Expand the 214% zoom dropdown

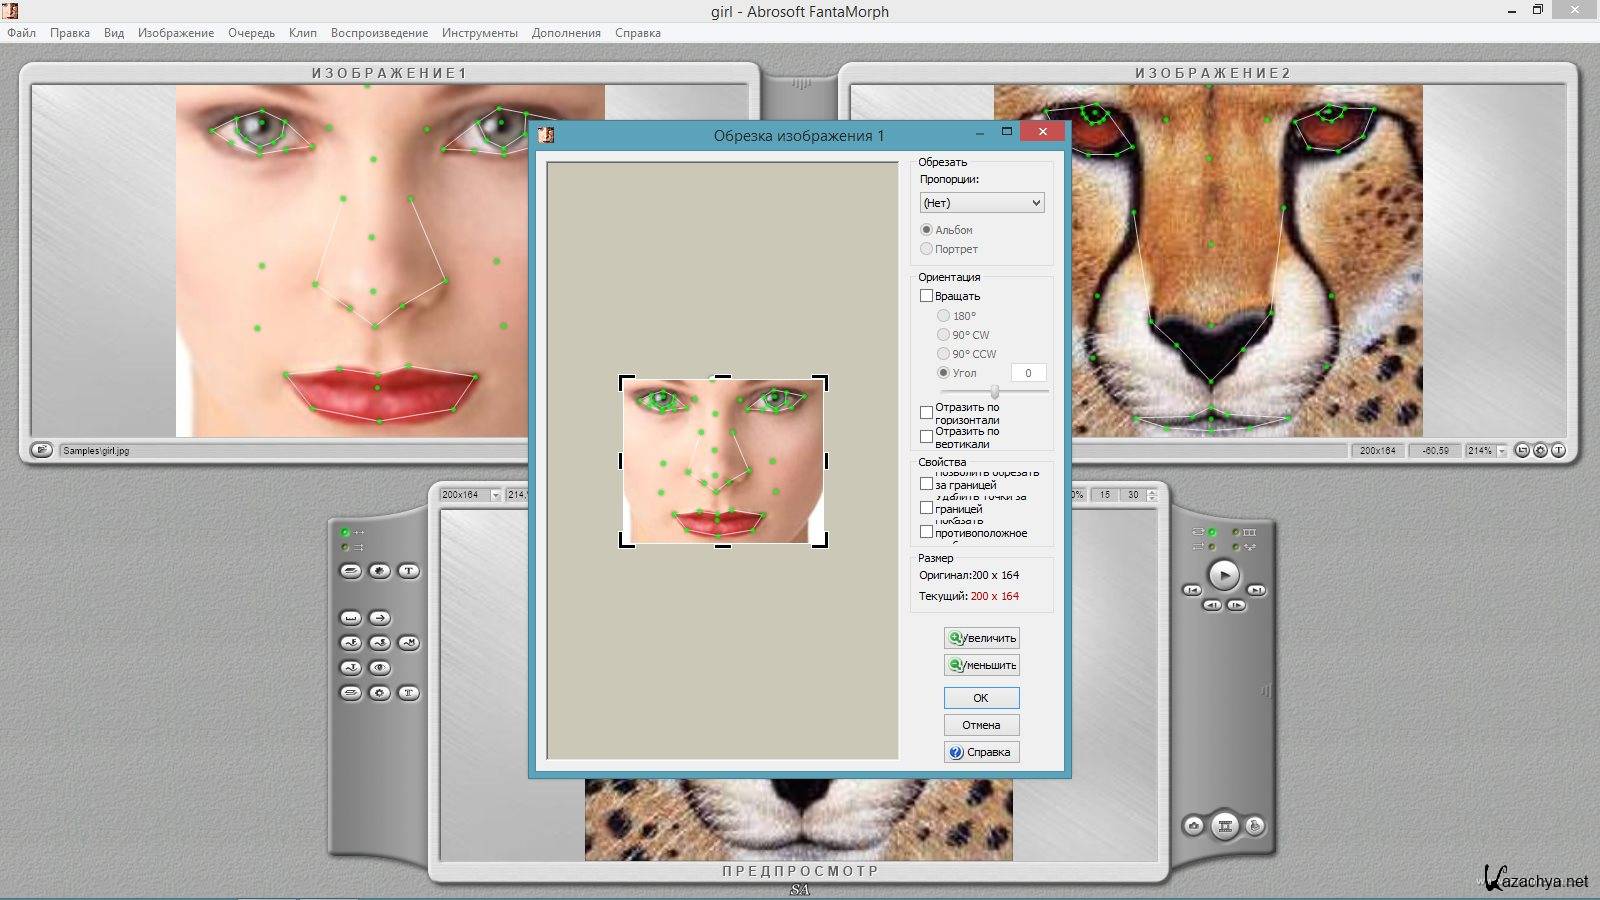click(1501, 451)
